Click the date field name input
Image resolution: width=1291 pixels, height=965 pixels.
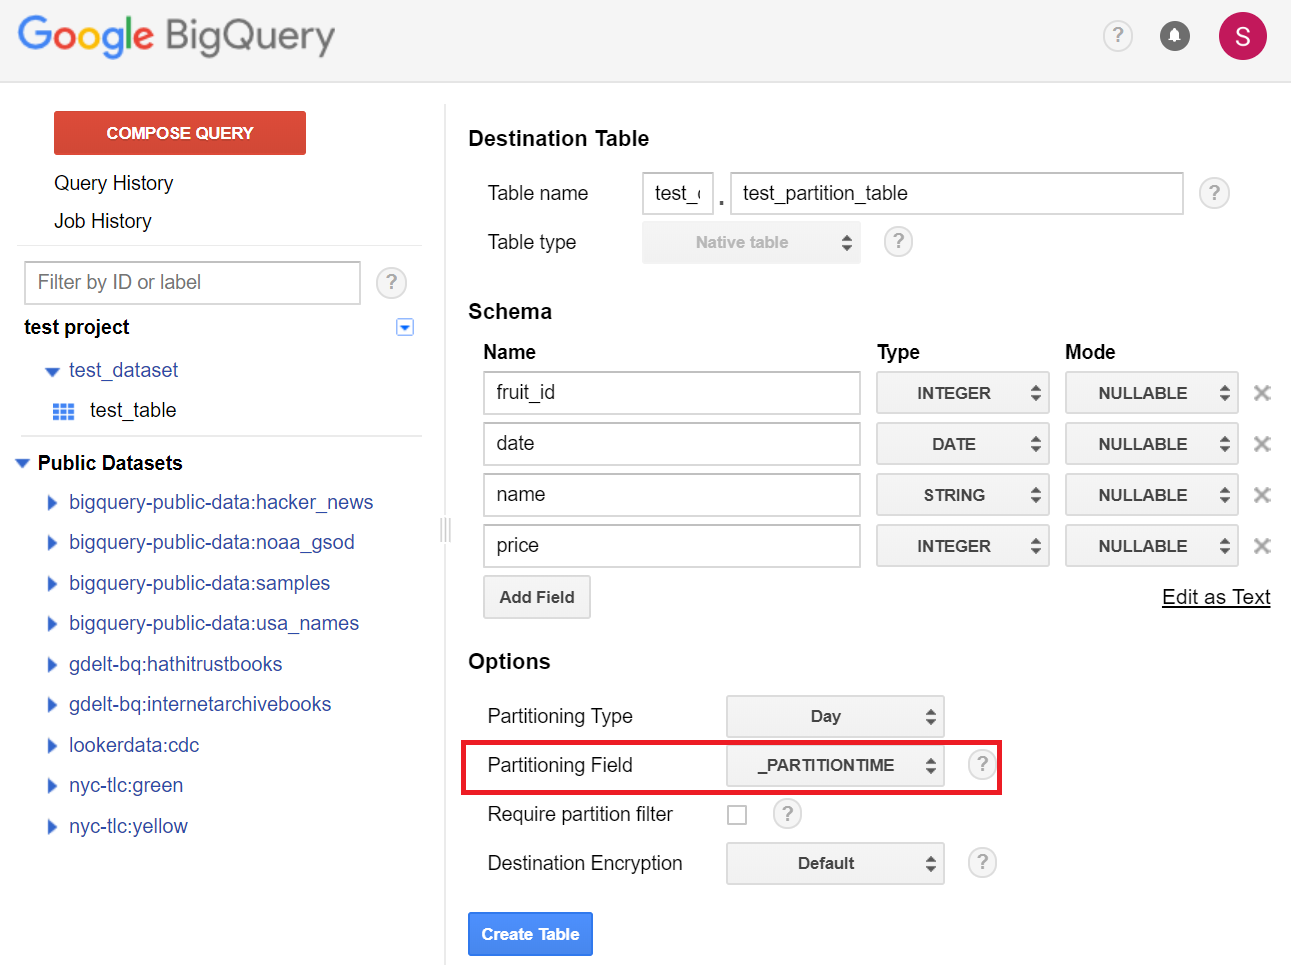672,444
